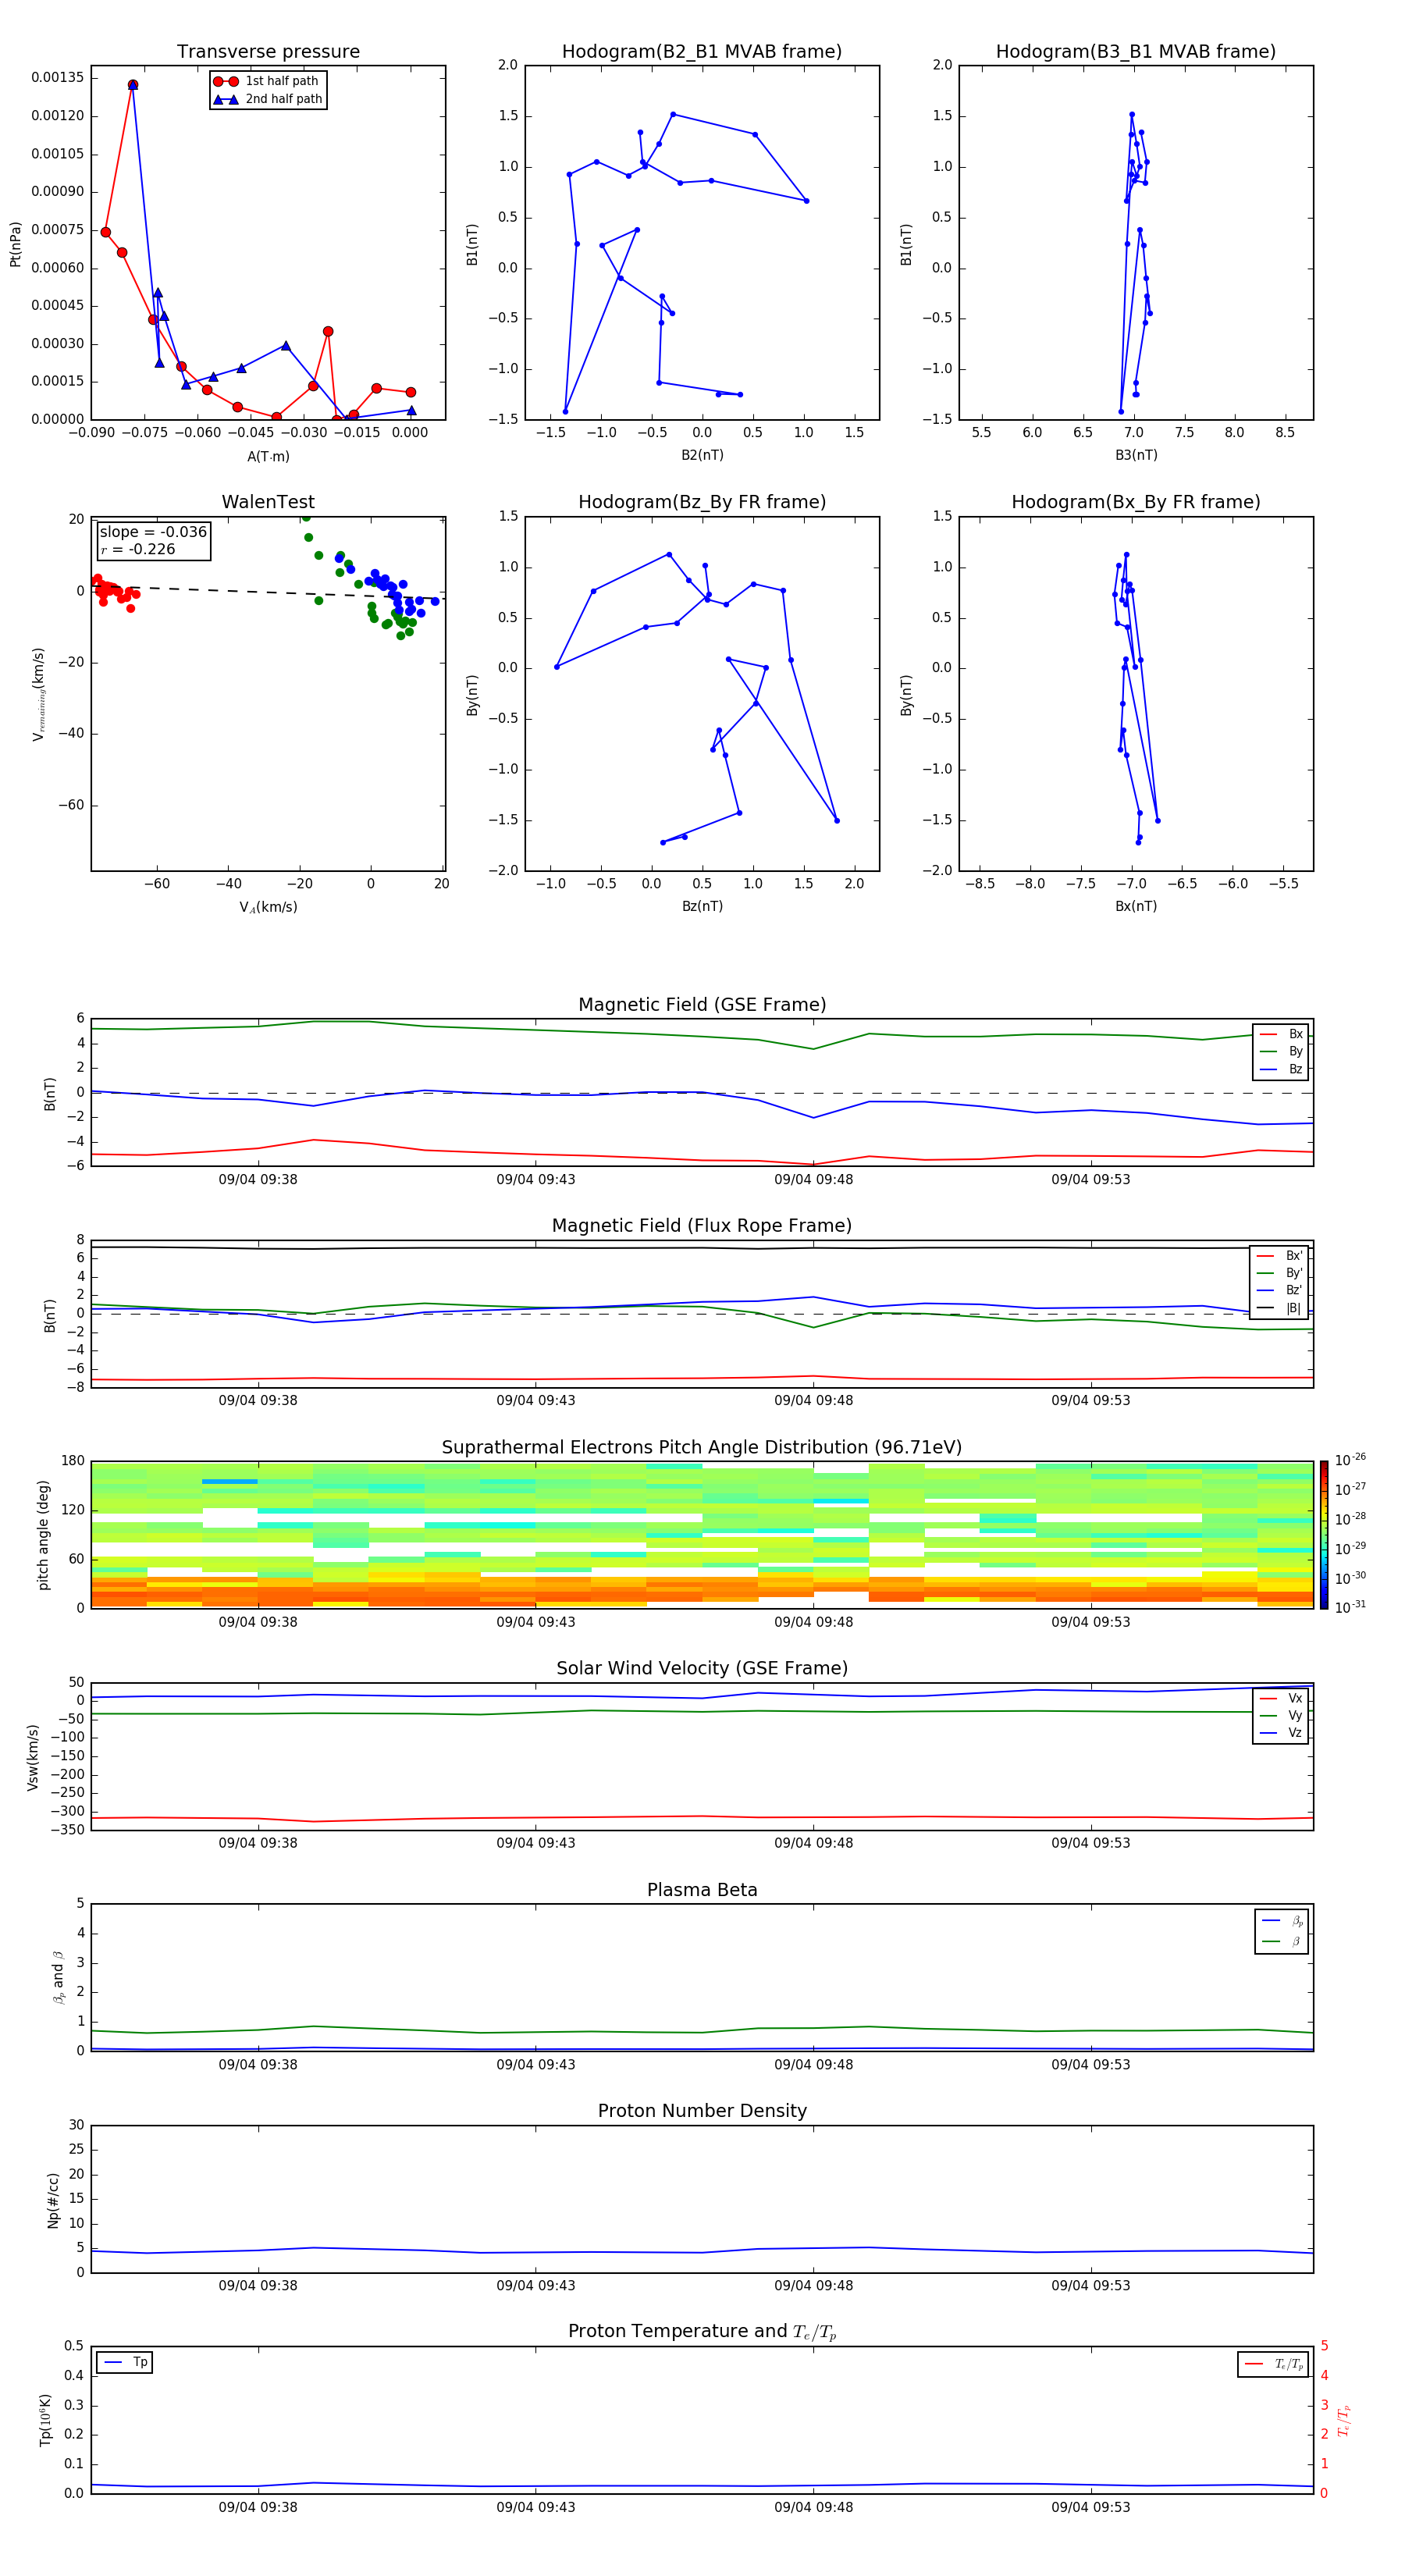Click the 'βp' legend entry in Plasma Beta
The height and width of the screenshot is (2576, 1405).
pos(1282,1921)
